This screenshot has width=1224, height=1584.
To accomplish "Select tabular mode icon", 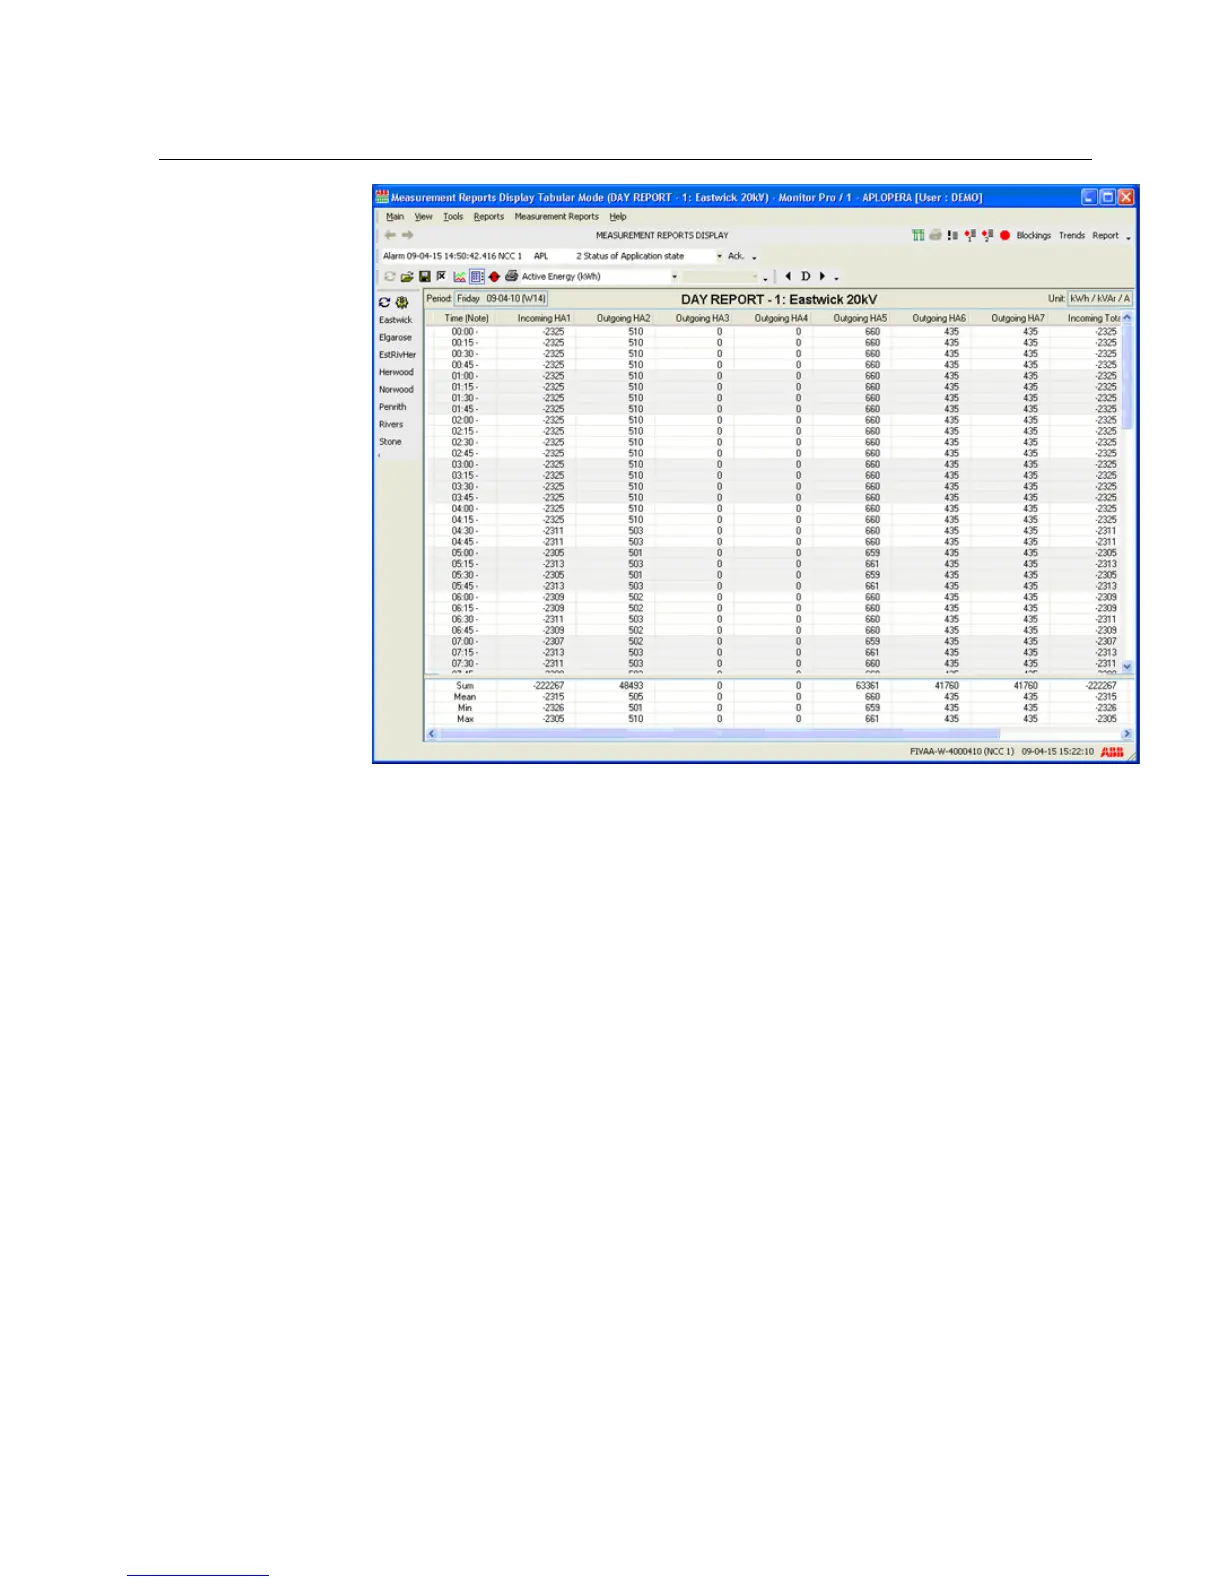I will pos(477,276).
